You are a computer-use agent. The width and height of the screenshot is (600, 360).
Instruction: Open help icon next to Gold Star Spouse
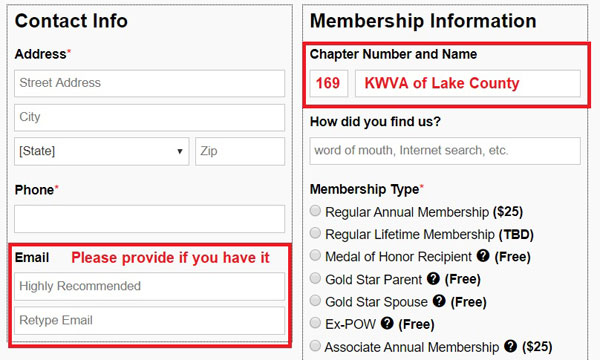pyautogui.click(x=439, y=301)
